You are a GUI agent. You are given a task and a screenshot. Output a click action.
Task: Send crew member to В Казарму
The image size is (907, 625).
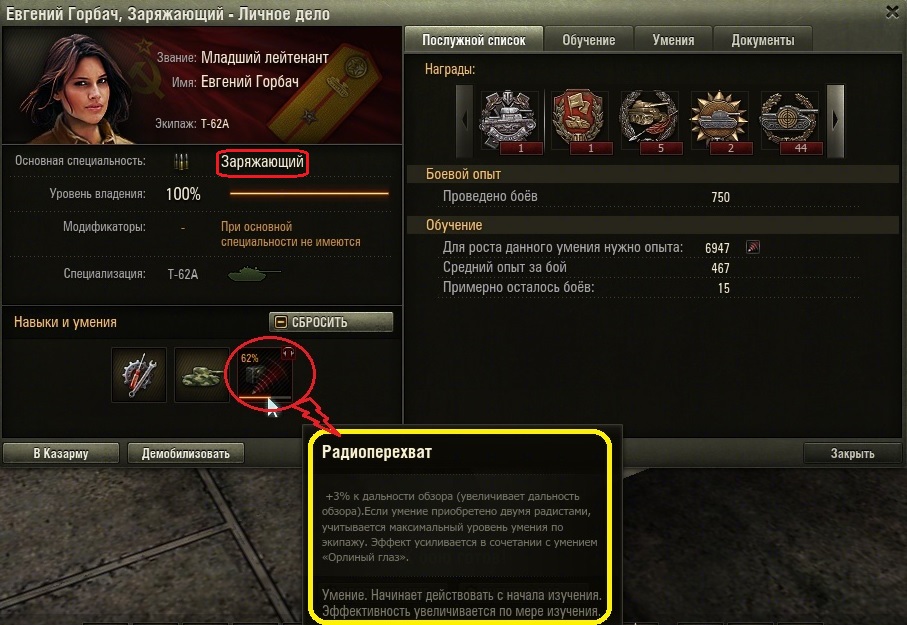coord(61,453)
